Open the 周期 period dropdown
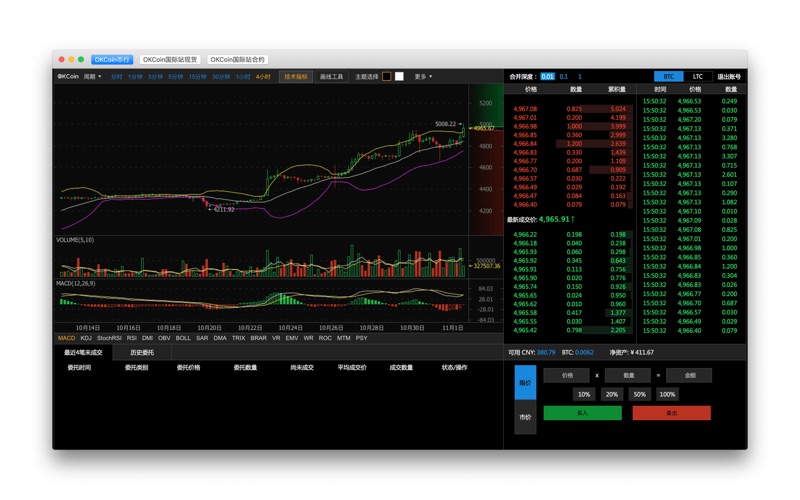This screenshot has height=500, width=800. 92,77
